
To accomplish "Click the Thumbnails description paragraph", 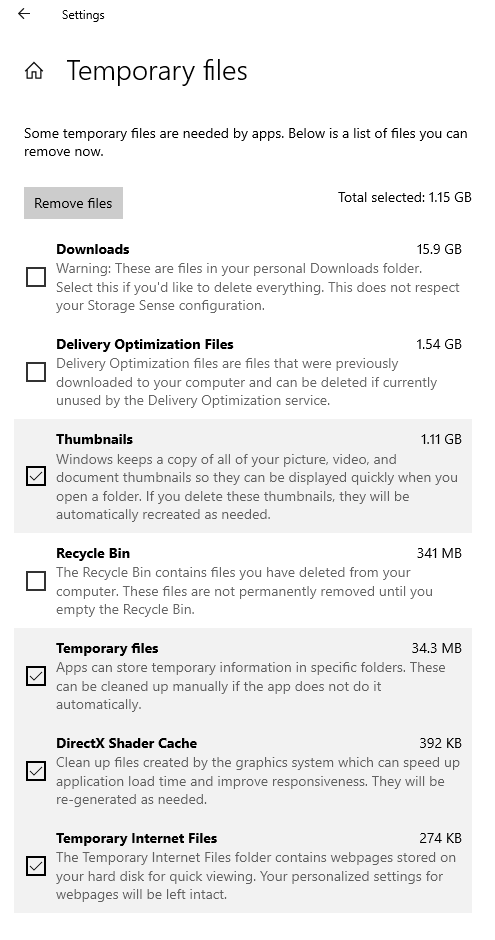I will pyautogui.click(x=257, y=487).
